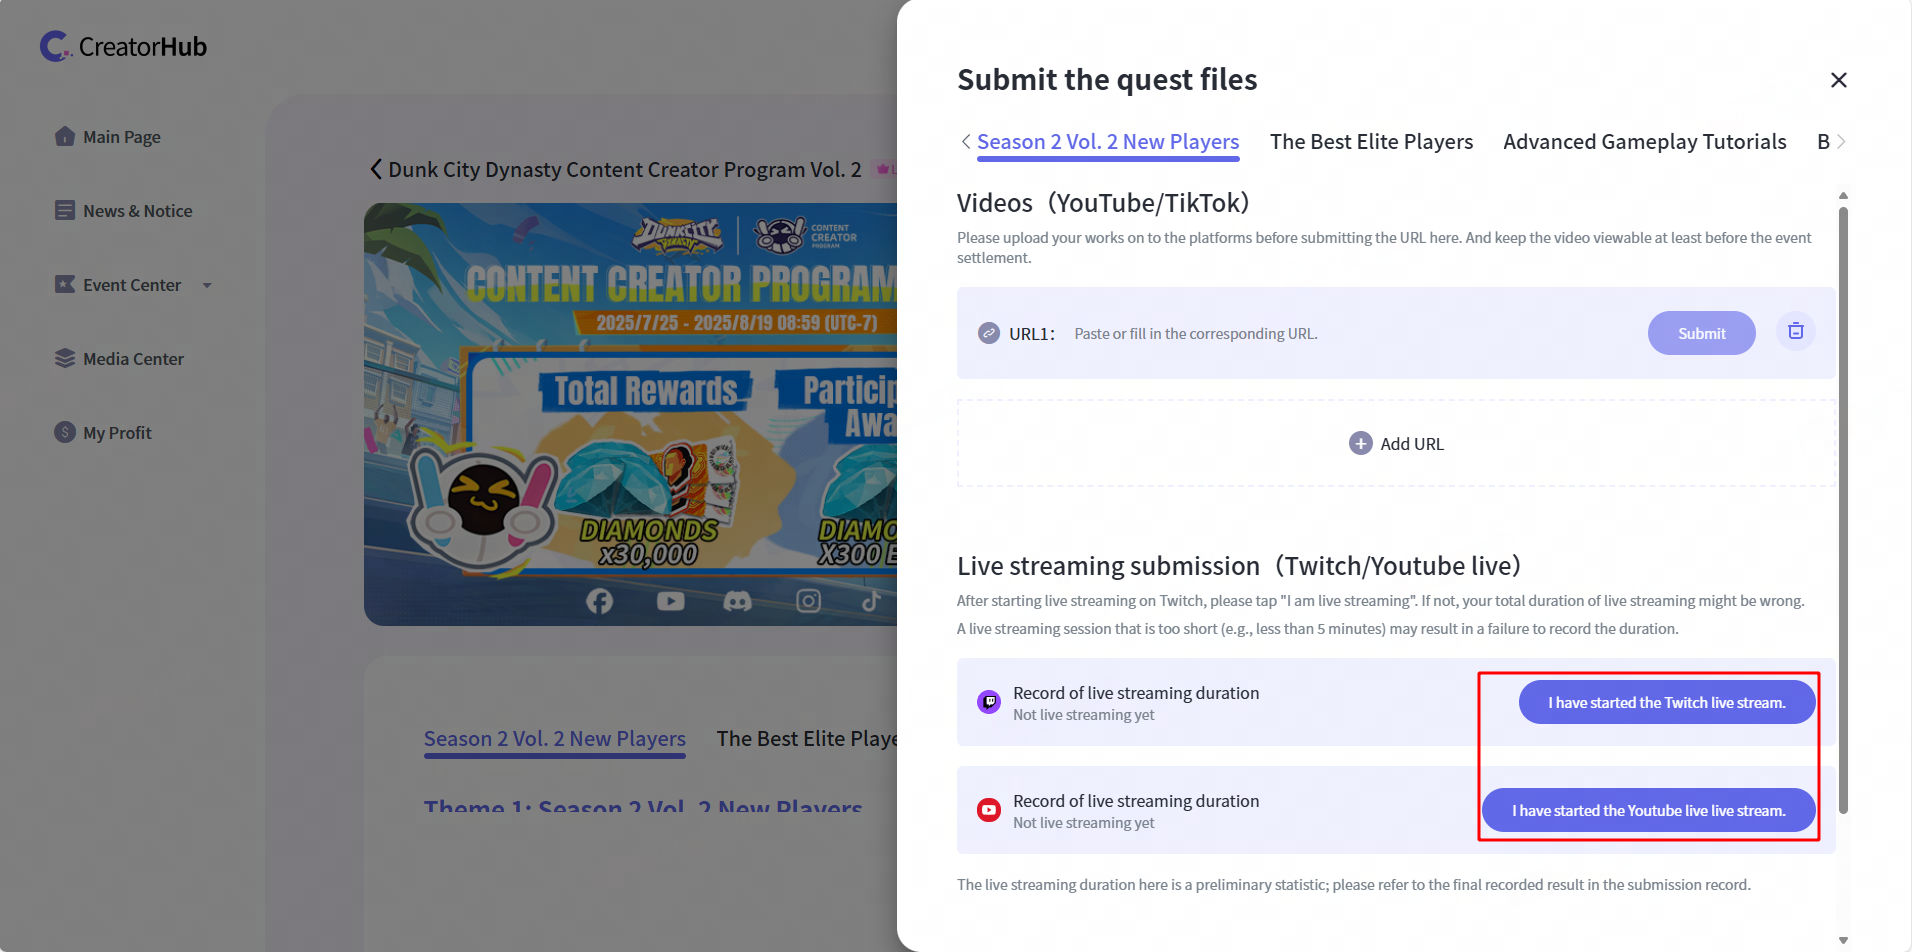Open Facebook icon on program banner
Image resolution: width=1912 pixels, height=952 pixels.
[599, 601]
